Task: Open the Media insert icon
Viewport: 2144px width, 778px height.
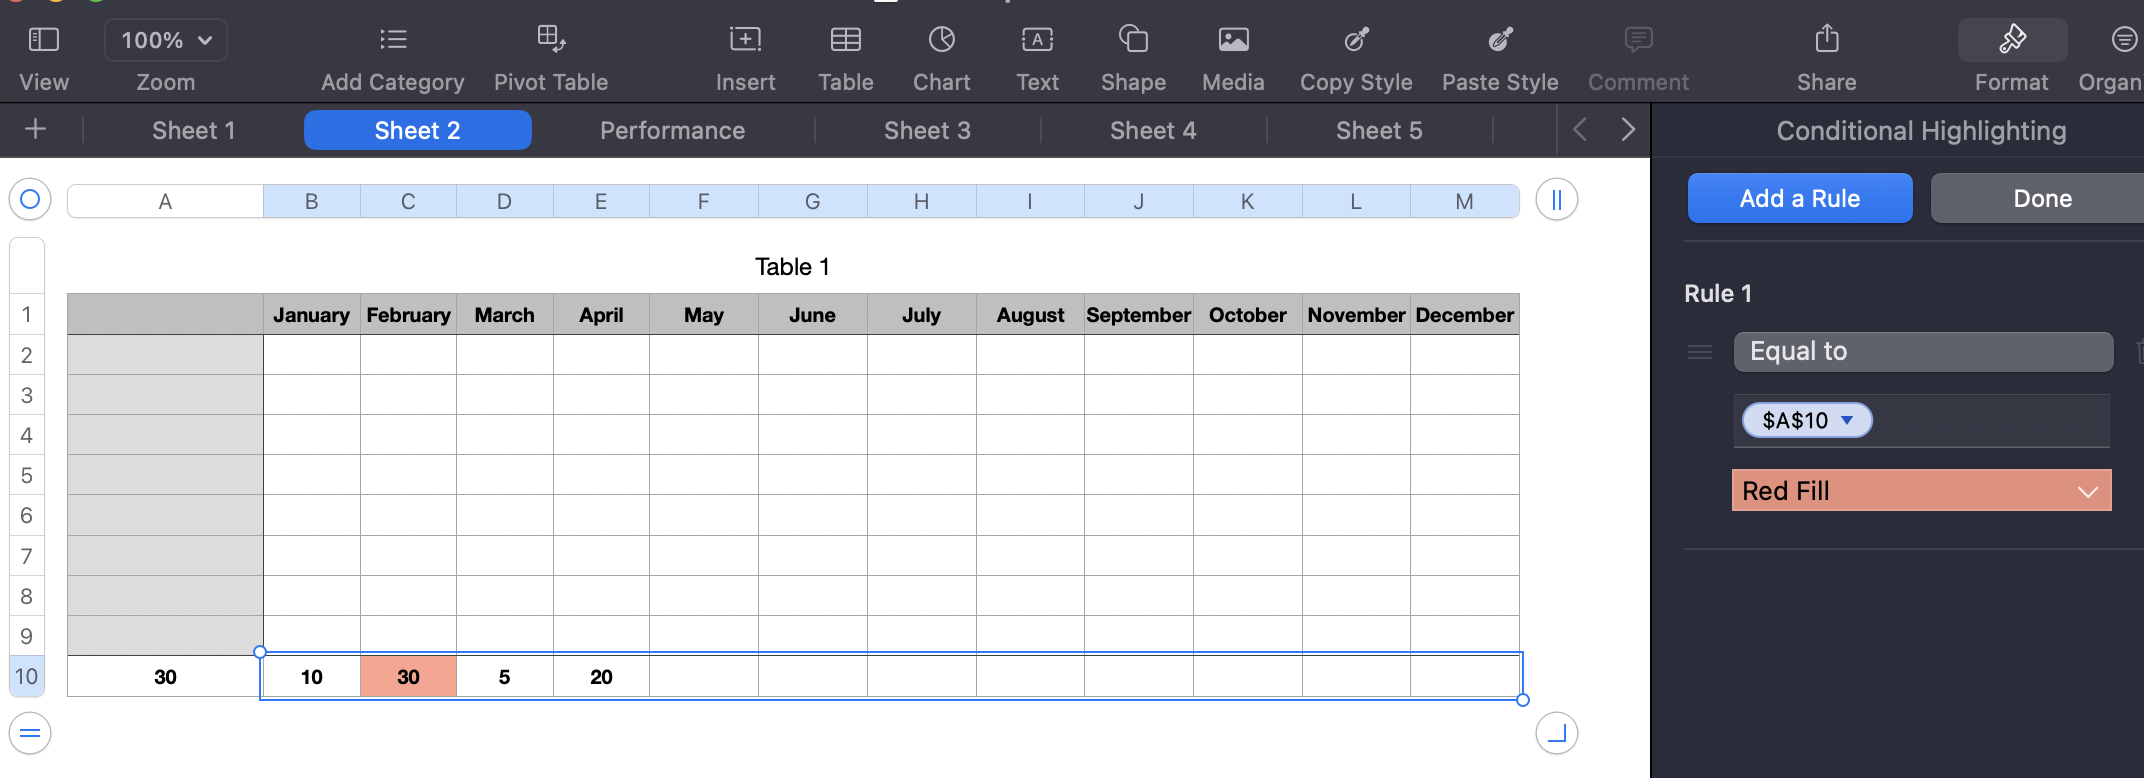Action: coord(1233,40)
